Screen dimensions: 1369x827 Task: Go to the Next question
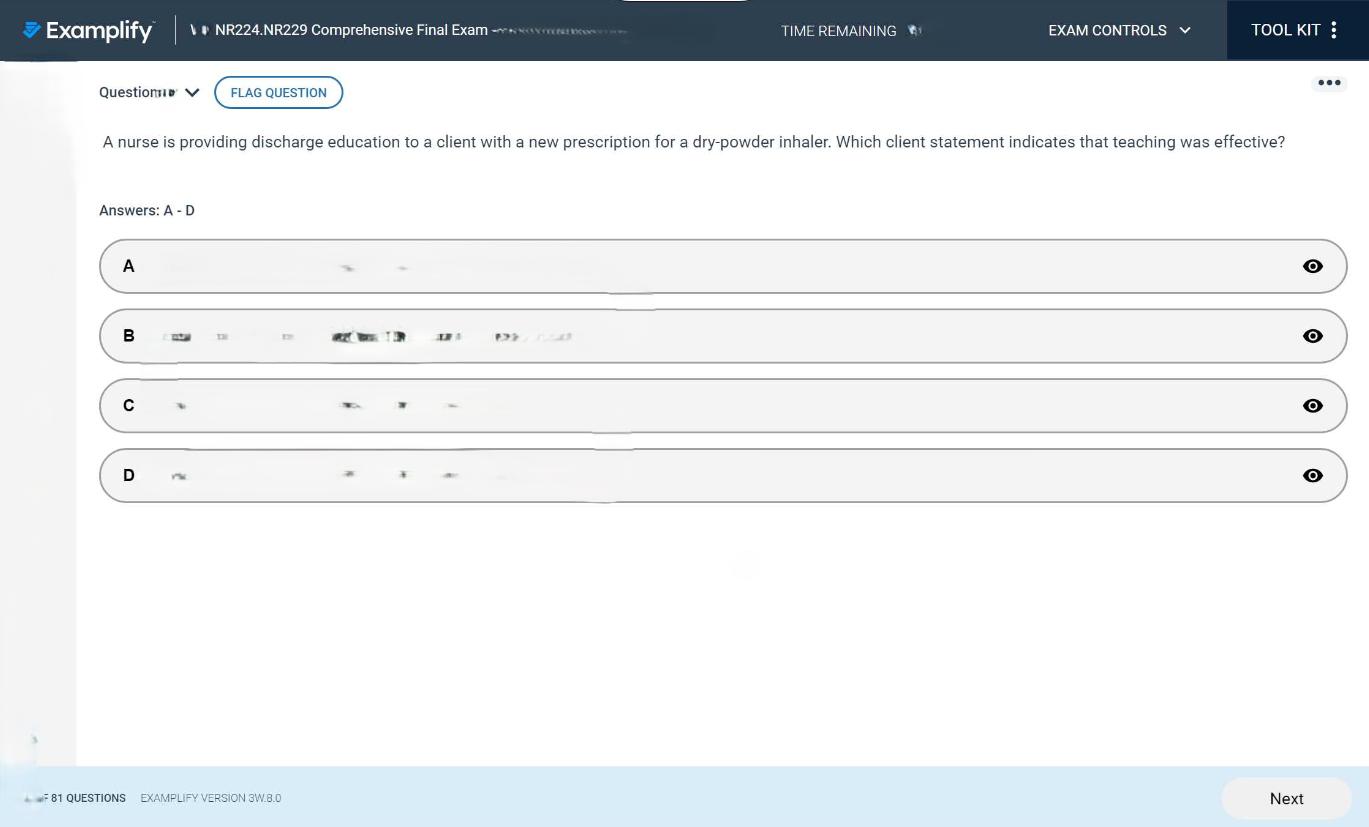pos(1286,798)
